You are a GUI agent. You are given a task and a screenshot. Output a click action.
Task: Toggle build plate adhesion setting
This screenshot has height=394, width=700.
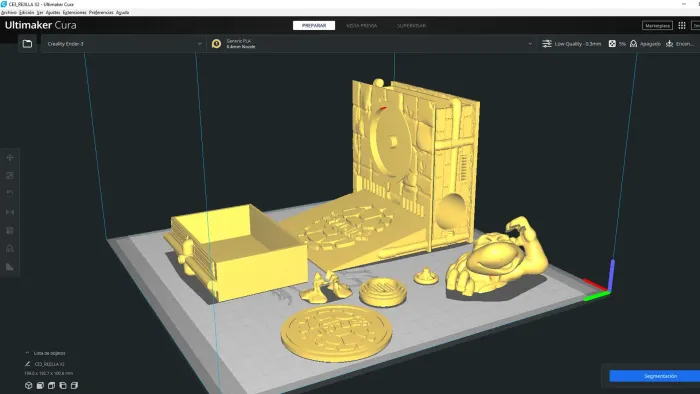coord(679,44)
